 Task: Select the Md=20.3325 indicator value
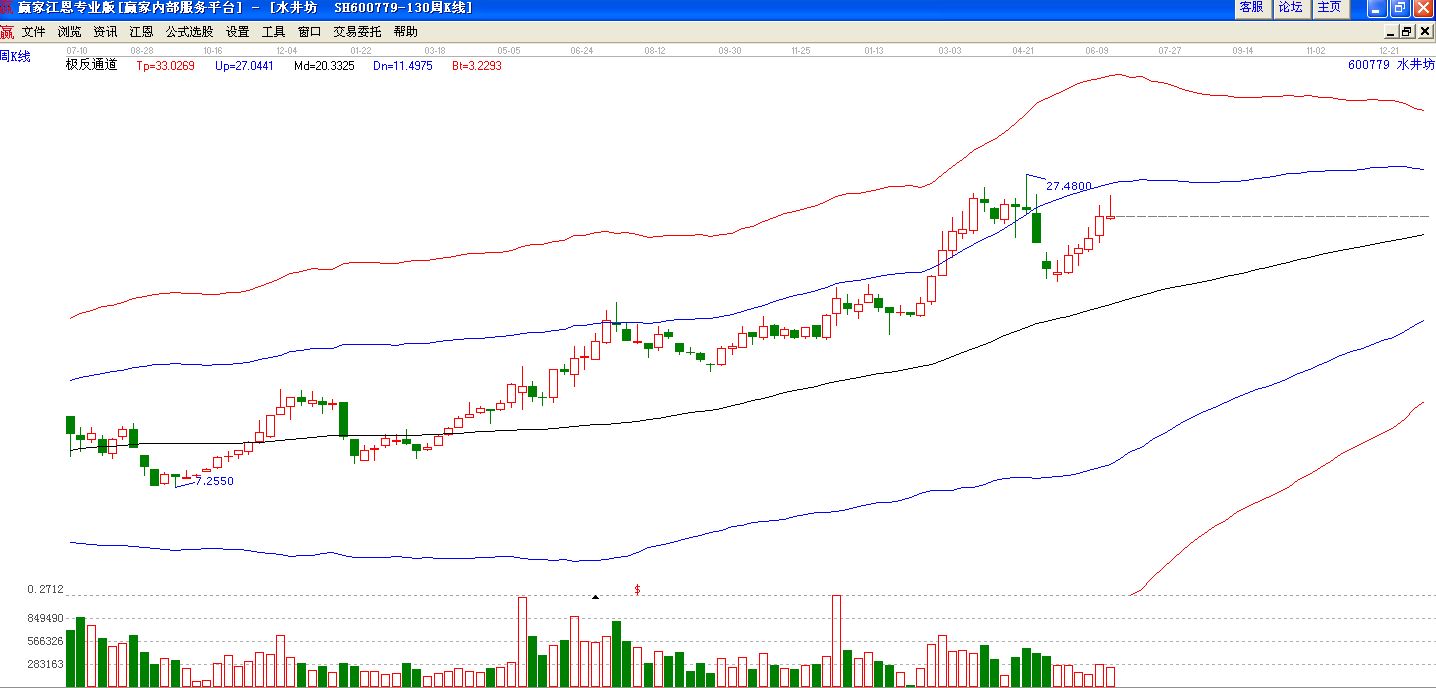(324, 66)
